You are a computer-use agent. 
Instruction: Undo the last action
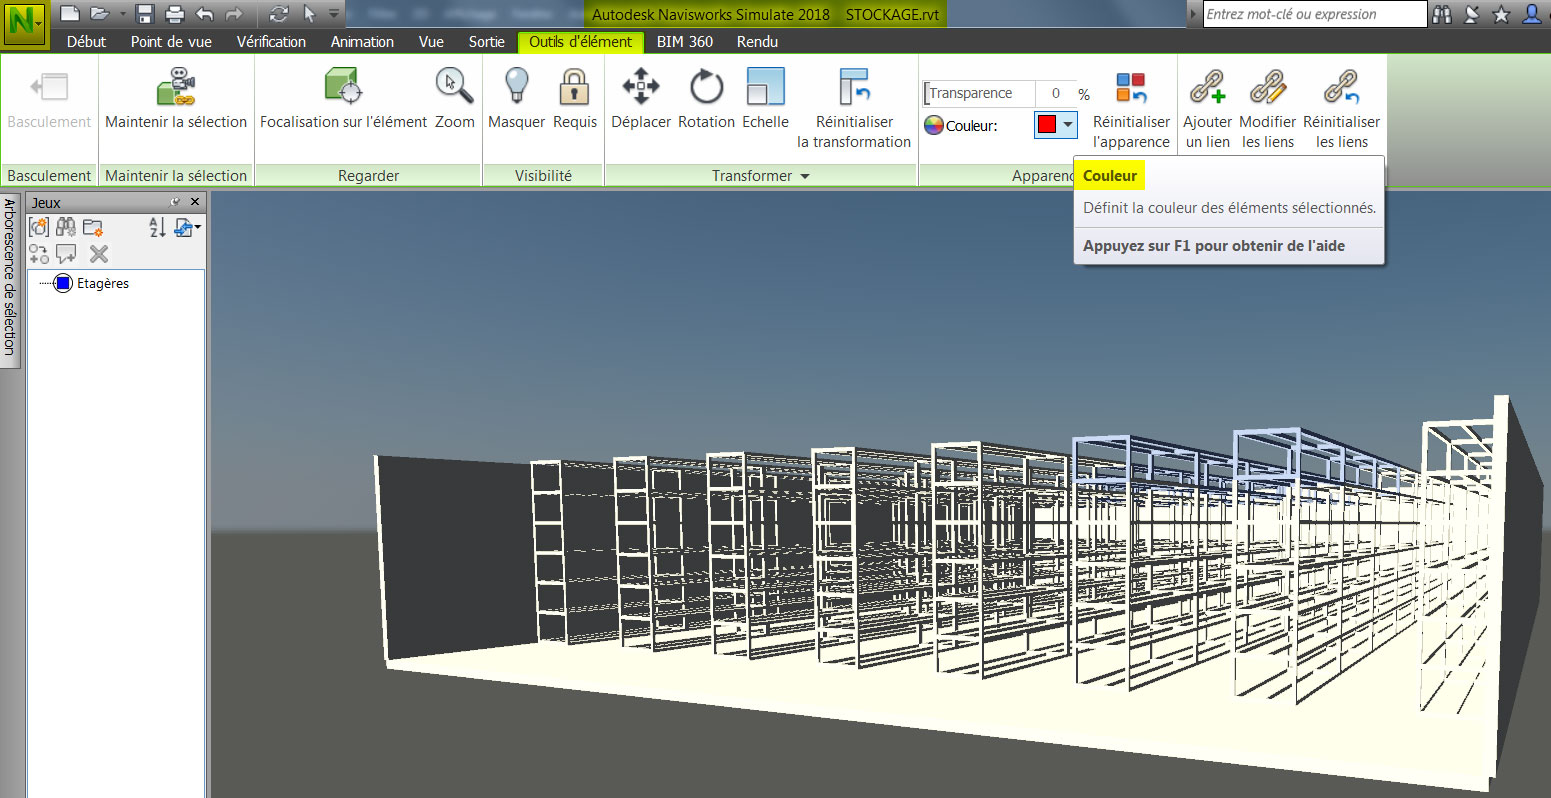point(205,14)
